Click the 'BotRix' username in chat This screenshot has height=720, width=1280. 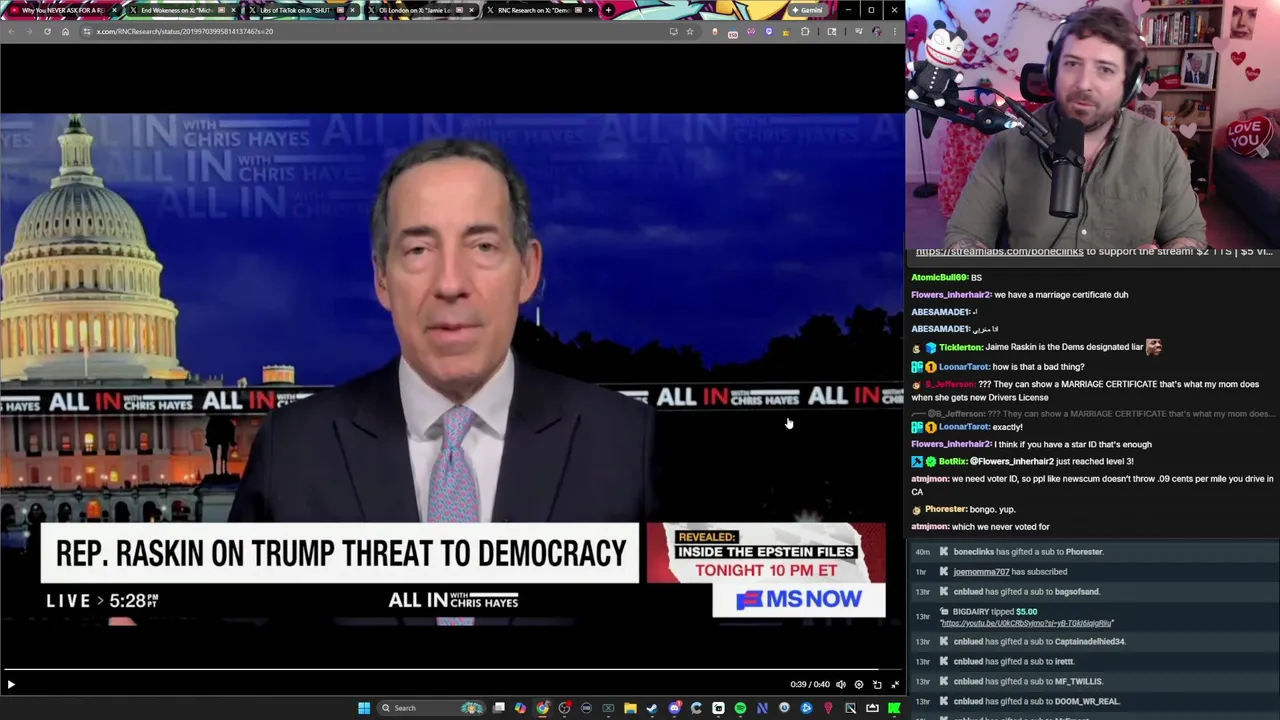[952, 462]
